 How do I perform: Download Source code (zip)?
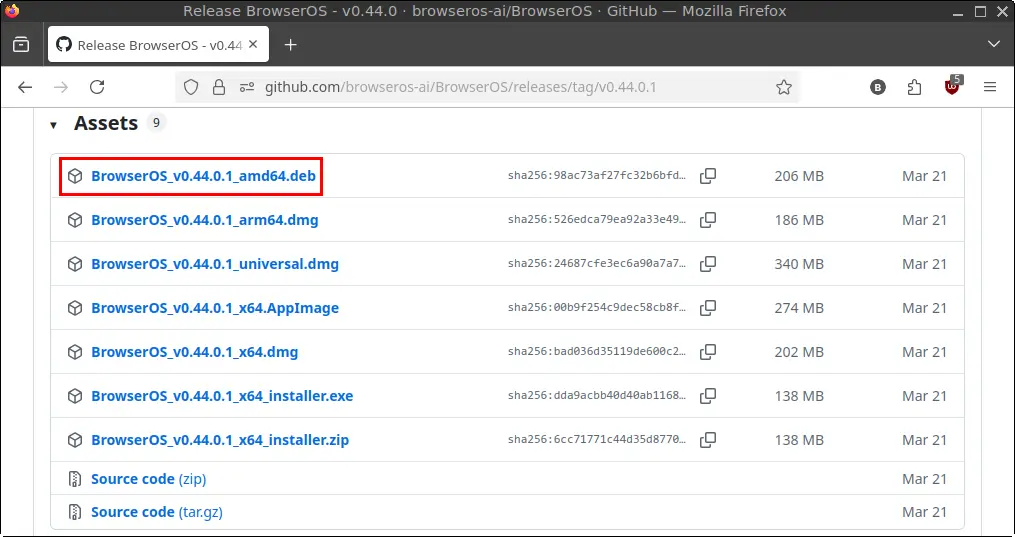click(x=148, y=479)
